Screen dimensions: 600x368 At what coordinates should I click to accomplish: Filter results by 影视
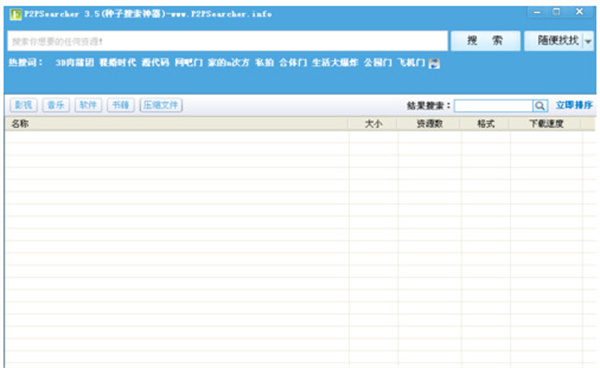pyautogui.click(x=24, y=105)
